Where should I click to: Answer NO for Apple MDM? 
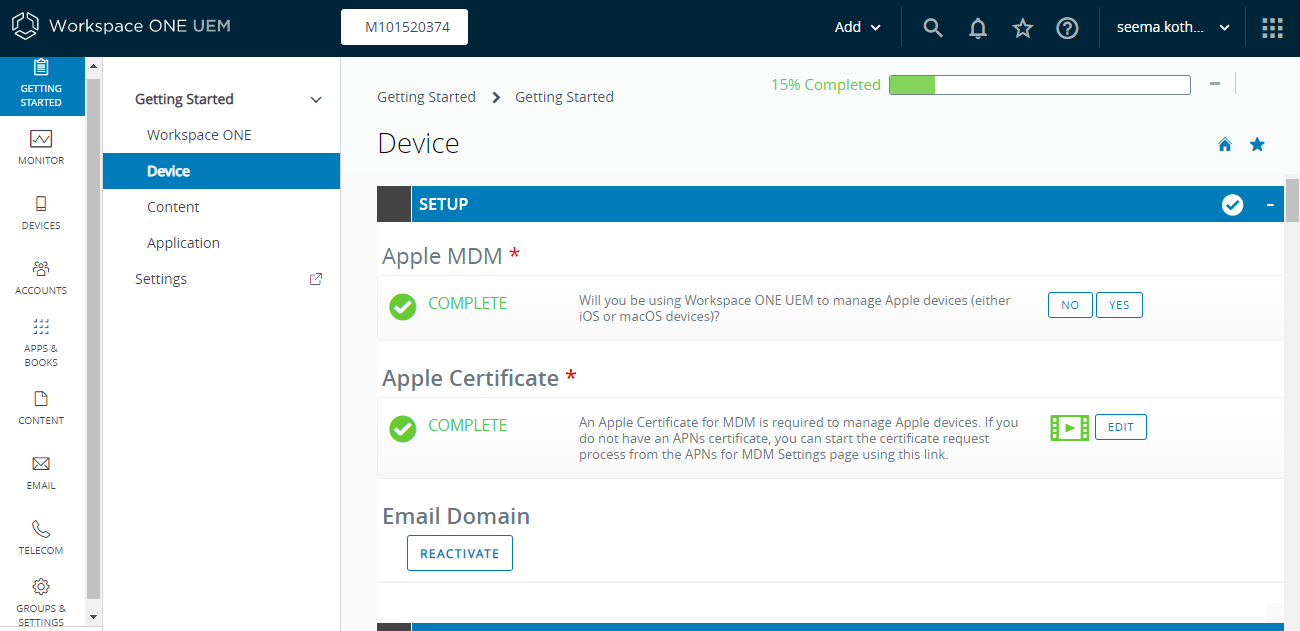(x=1070, y=305)
